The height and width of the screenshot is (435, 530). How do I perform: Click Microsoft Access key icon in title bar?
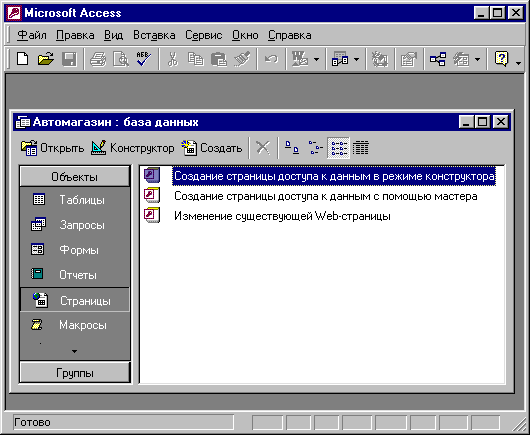coord(14,13)
